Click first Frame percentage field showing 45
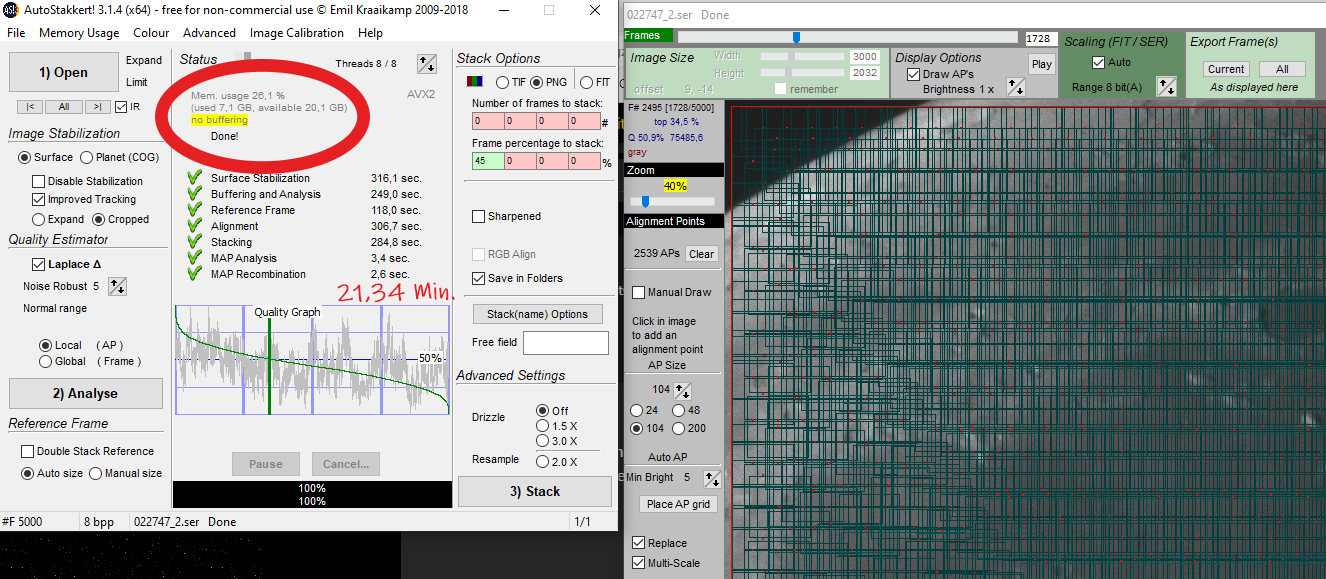Viewport: 1326px width, 579px height. [x=488, y=161]
